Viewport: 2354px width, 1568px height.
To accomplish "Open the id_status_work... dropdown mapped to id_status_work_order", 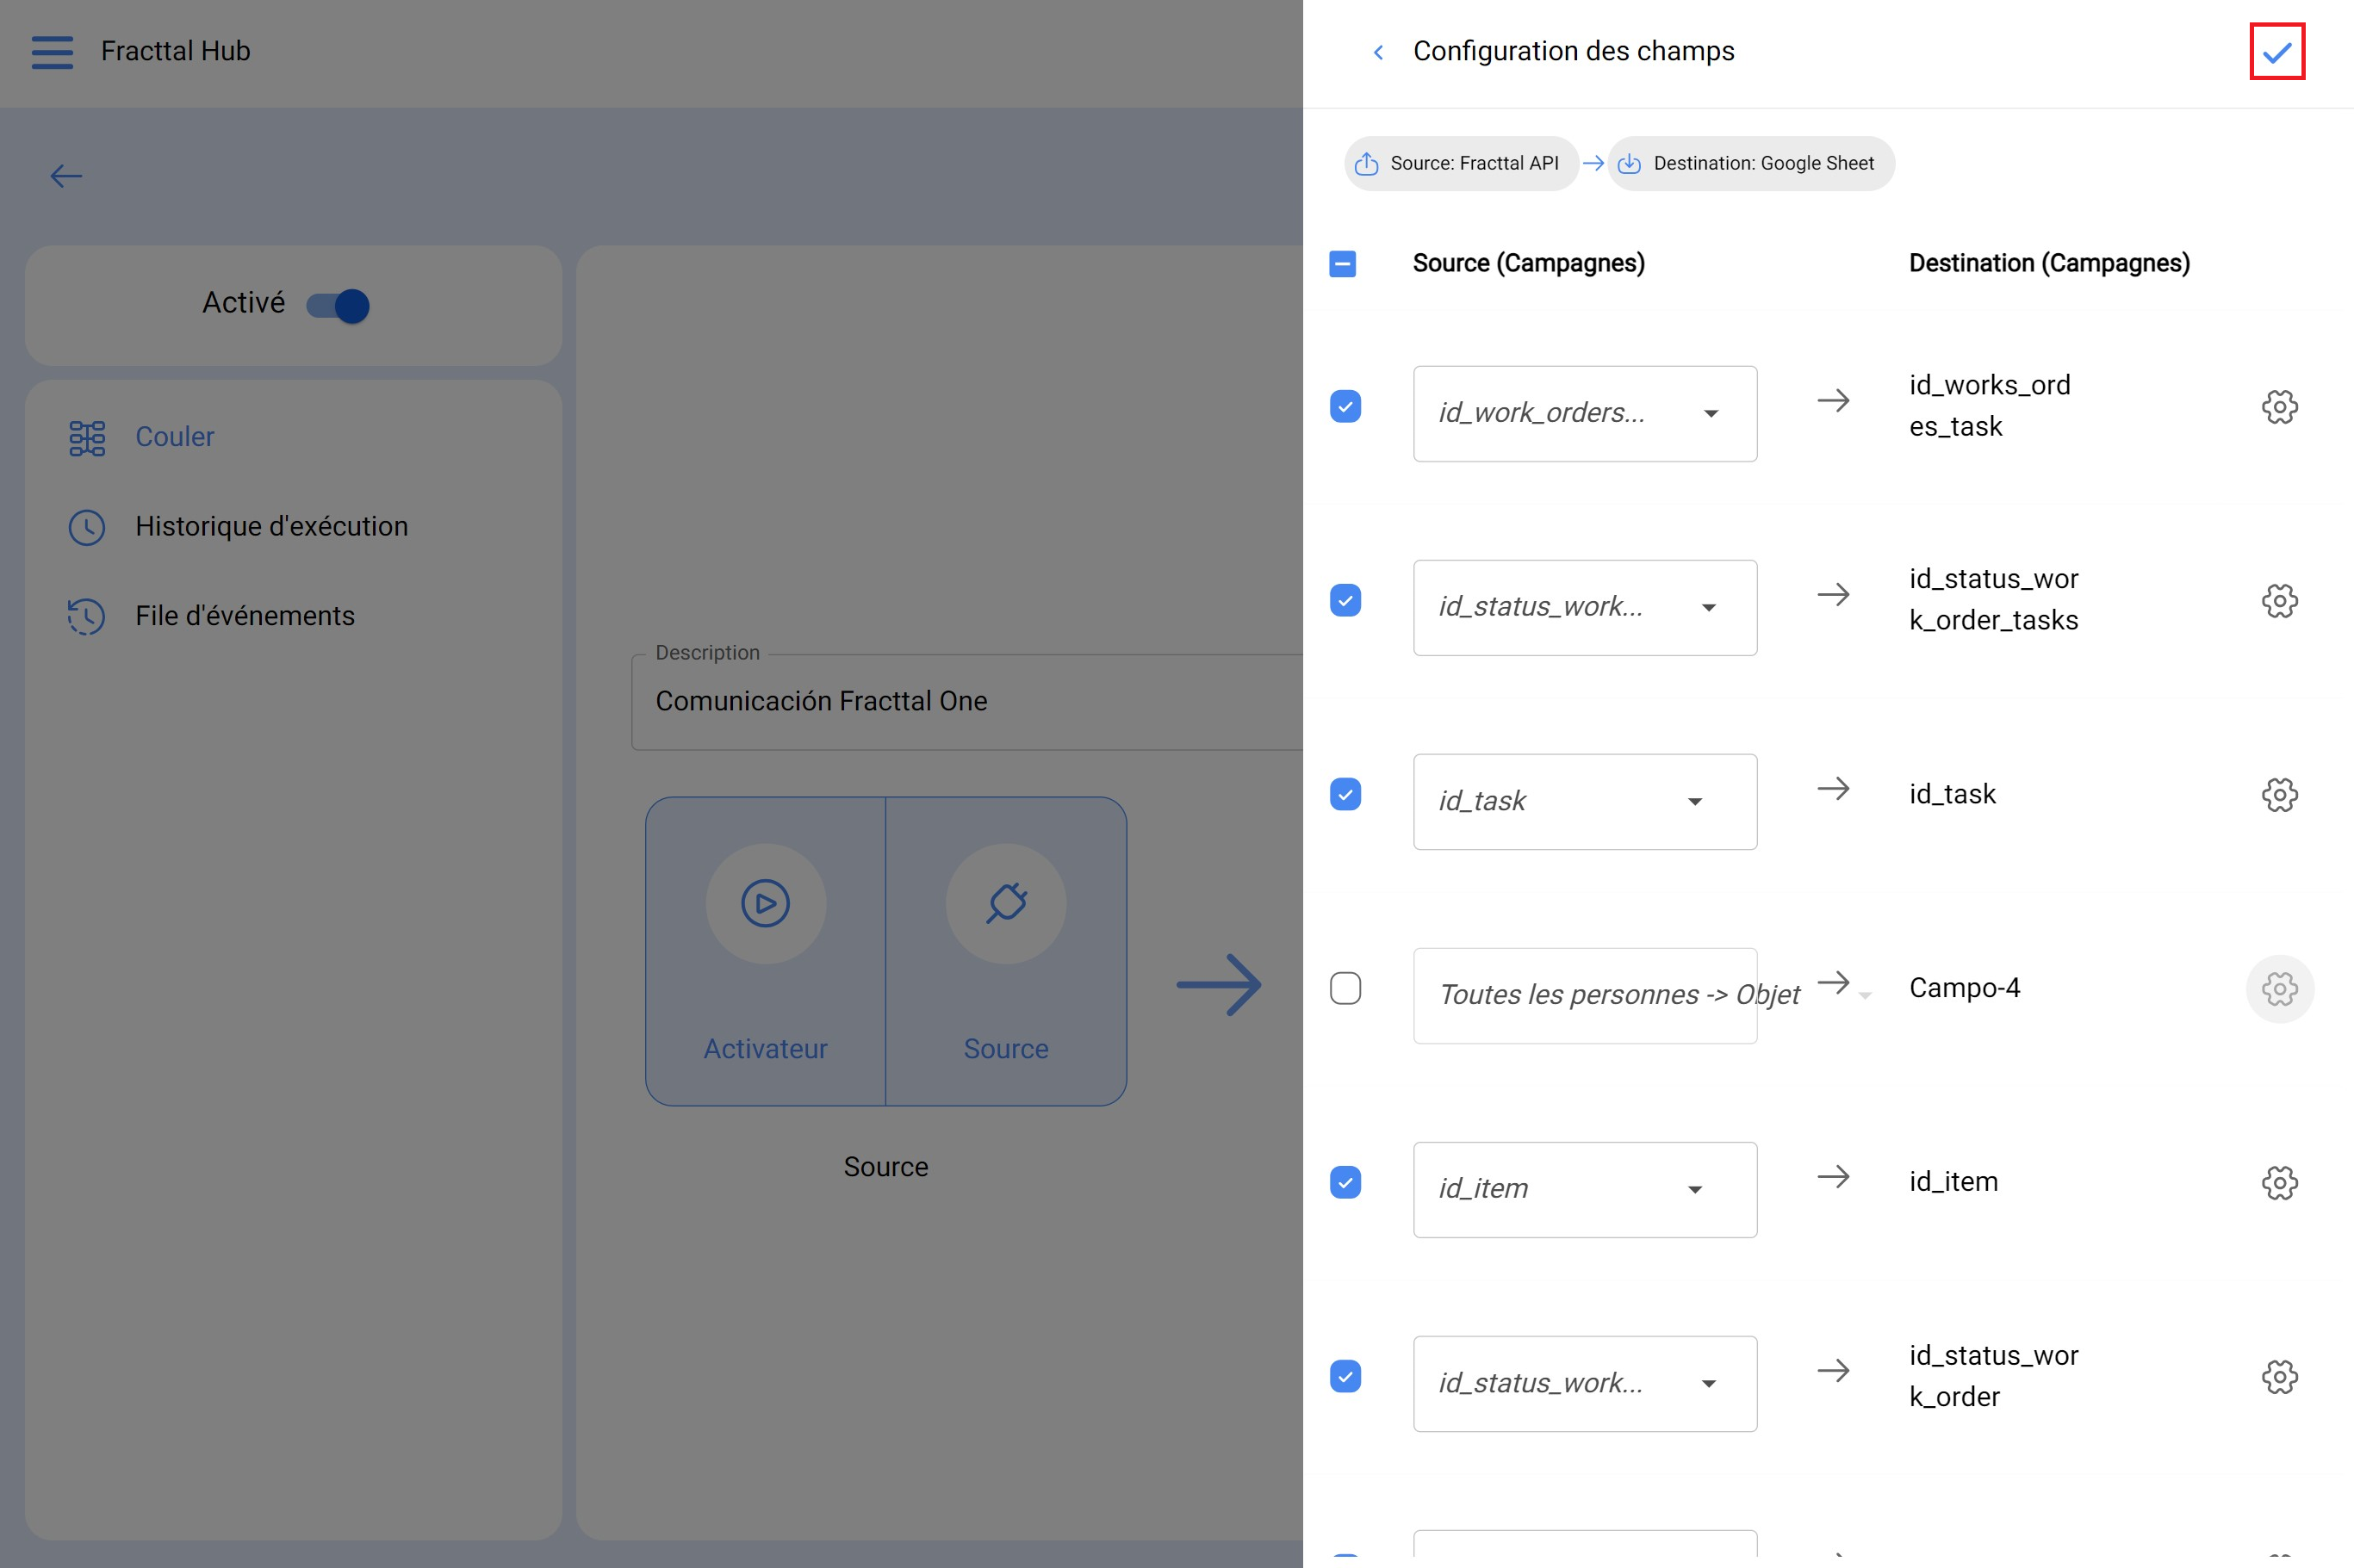I will tap(1585, 1383).
